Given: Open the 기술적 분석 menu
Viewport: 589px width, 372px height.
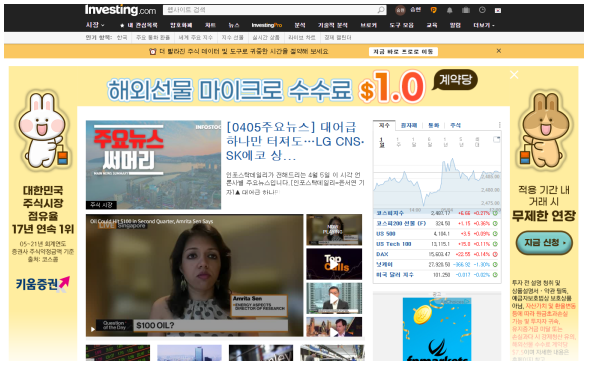Looking at the screenshot, I should click(x=332, y=26).
